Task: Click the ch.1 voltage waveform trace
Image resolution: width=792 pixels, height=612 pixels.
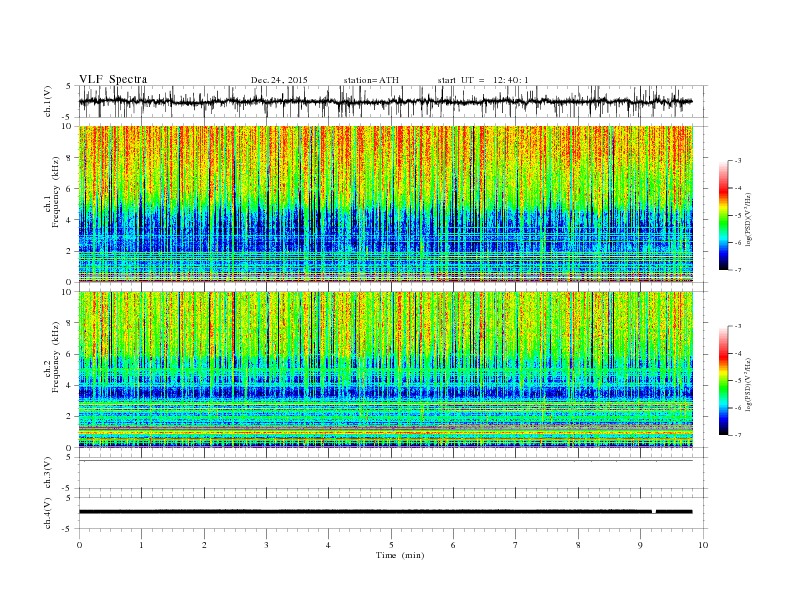Action: pyautogui.click(x=385, y=101)
